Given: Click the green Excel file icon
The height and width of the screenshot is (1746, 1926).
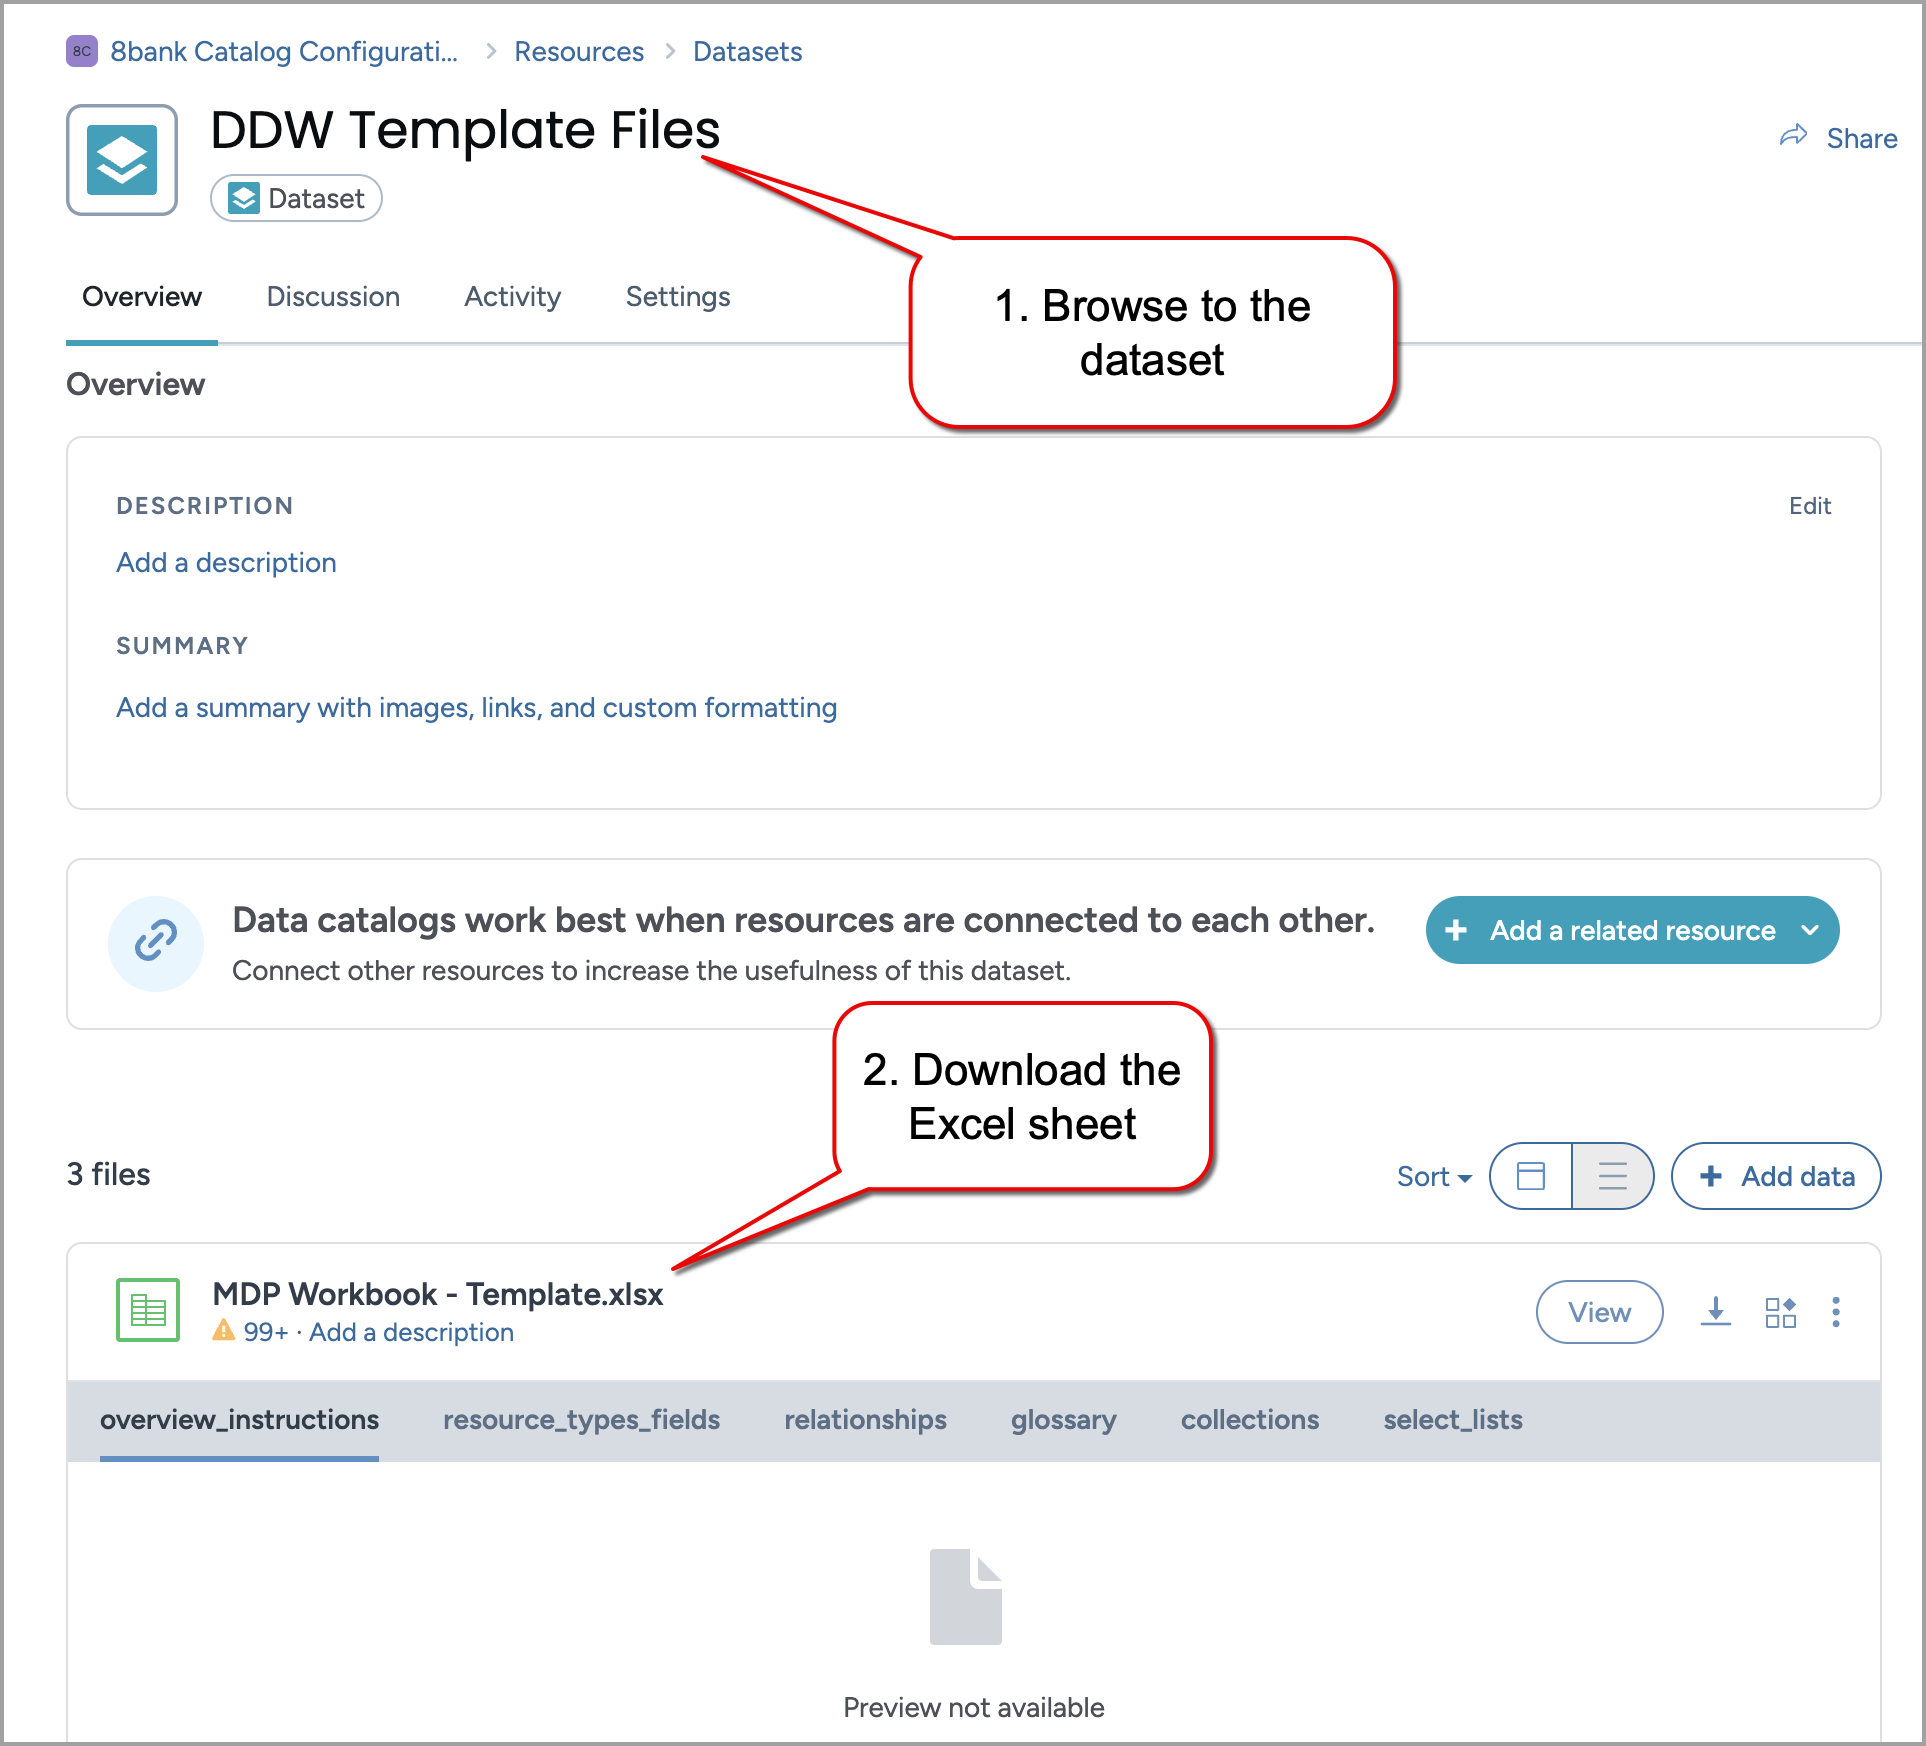Looking at the screenshot, I should (147, 1310).
